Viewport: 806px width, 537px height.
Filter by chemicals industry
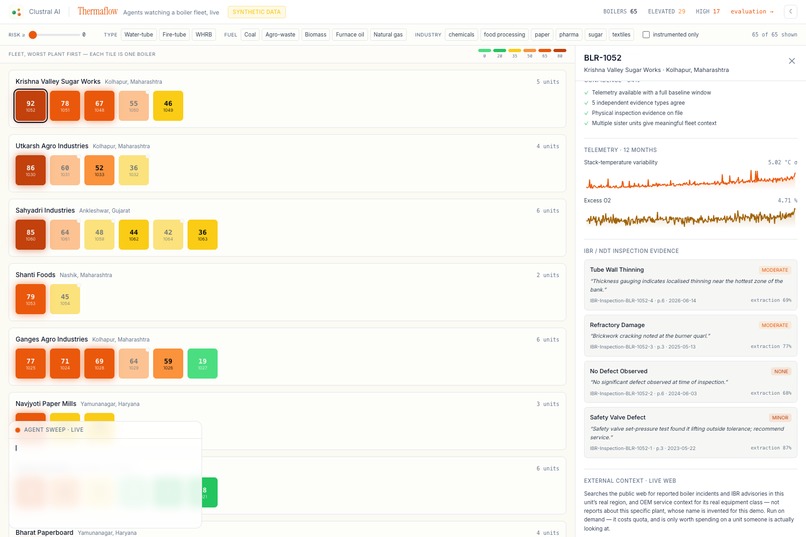coord(461,35)
